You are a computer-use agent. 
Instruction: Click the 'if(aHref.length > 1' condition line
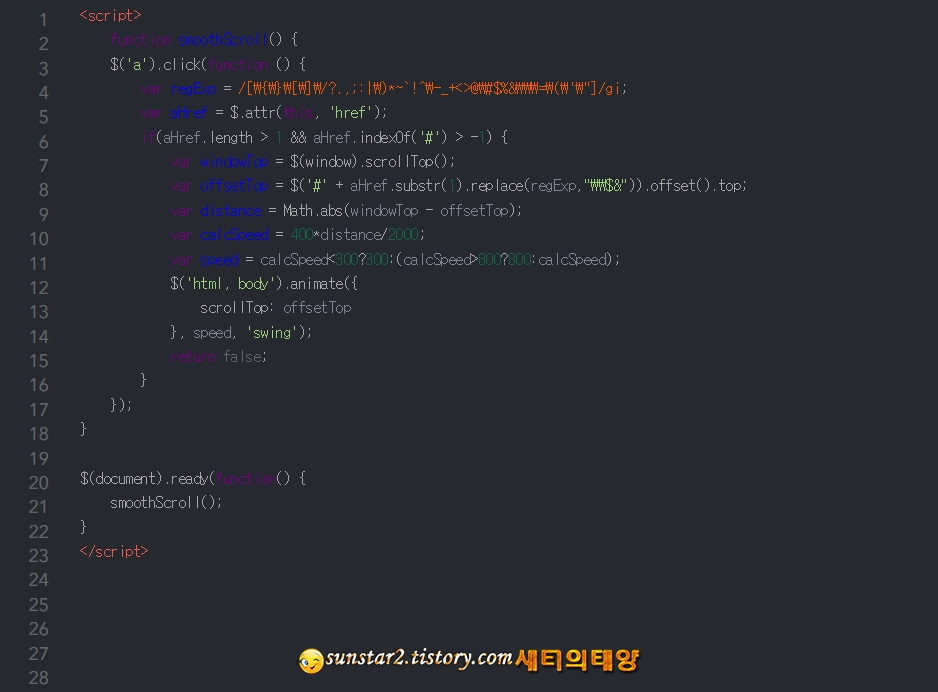[325, 138]
